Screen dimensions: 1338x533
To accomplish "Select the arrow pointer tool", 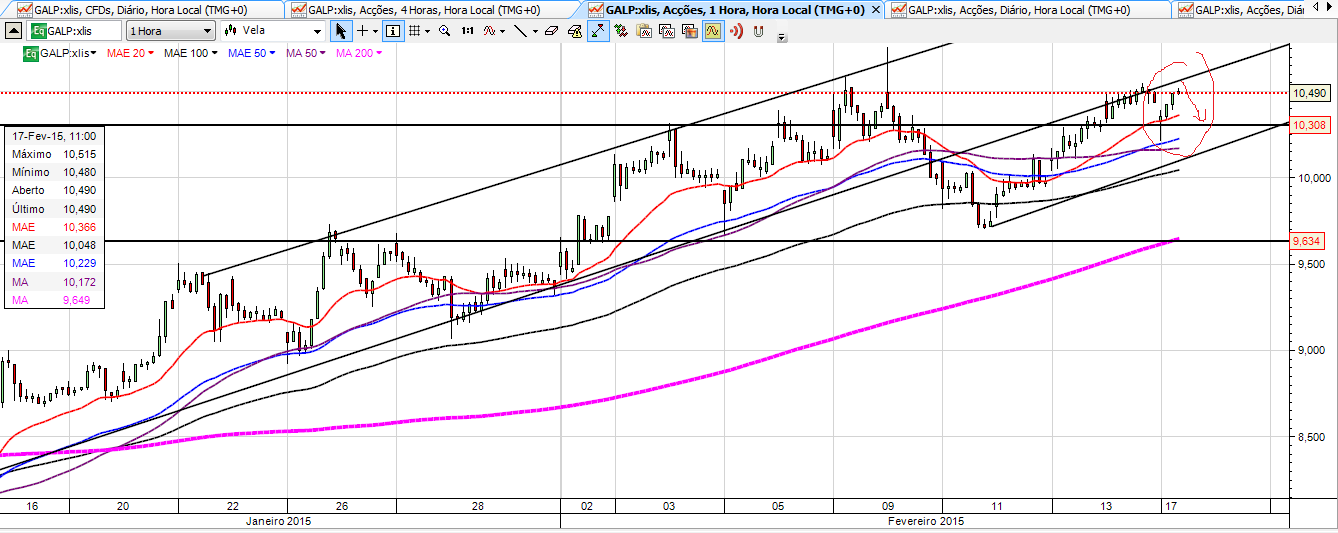I will (341, 31).
